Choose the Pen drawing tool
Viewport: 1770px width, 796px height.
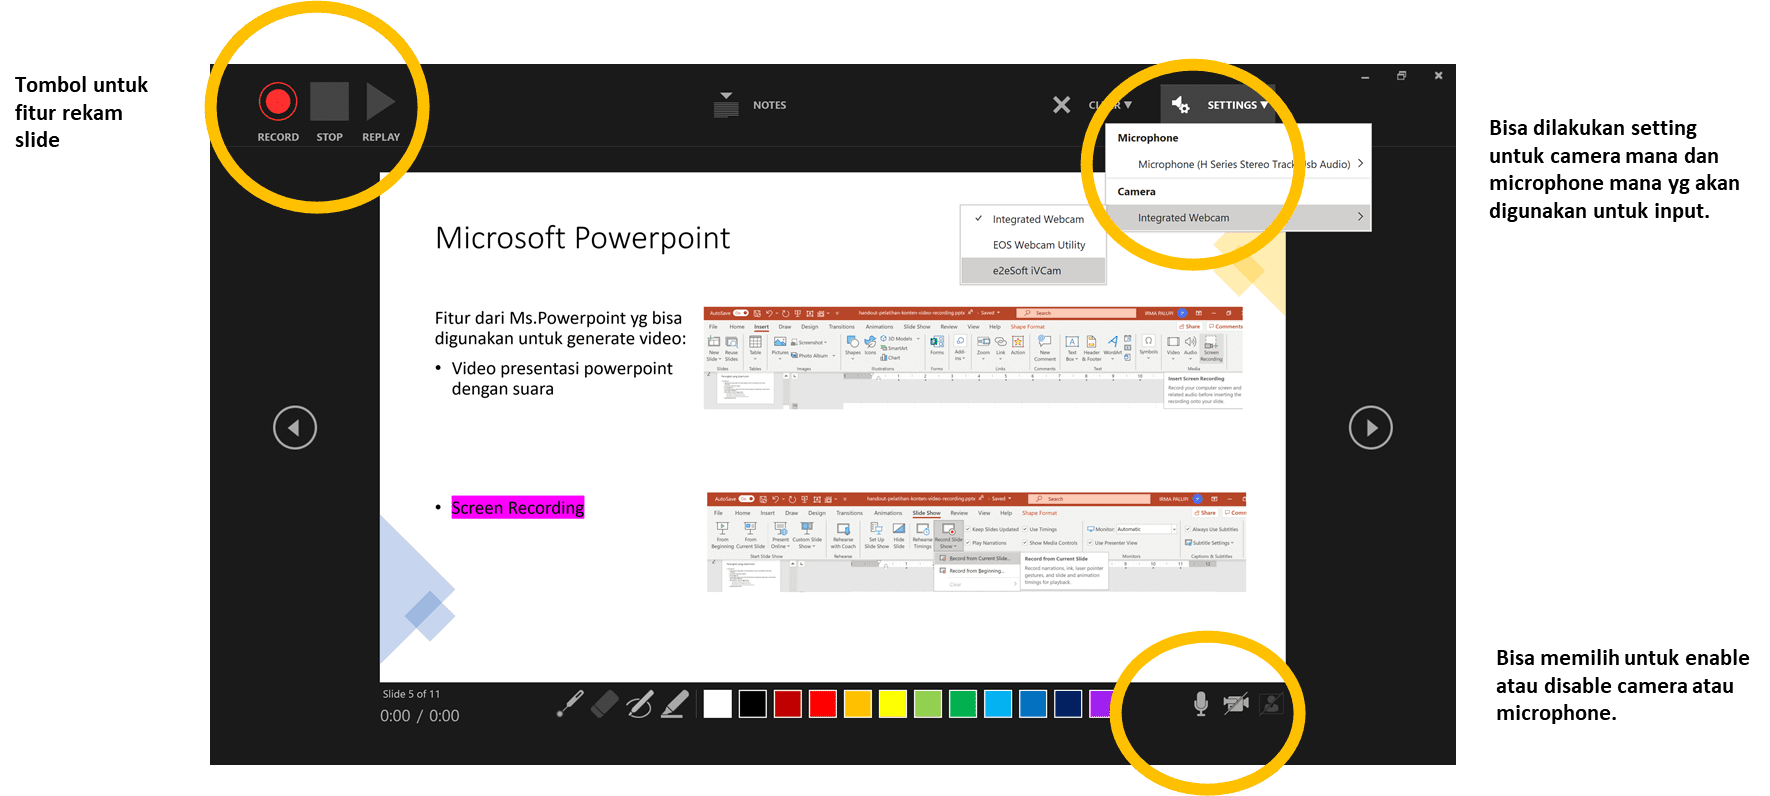[x=640, y=704]
